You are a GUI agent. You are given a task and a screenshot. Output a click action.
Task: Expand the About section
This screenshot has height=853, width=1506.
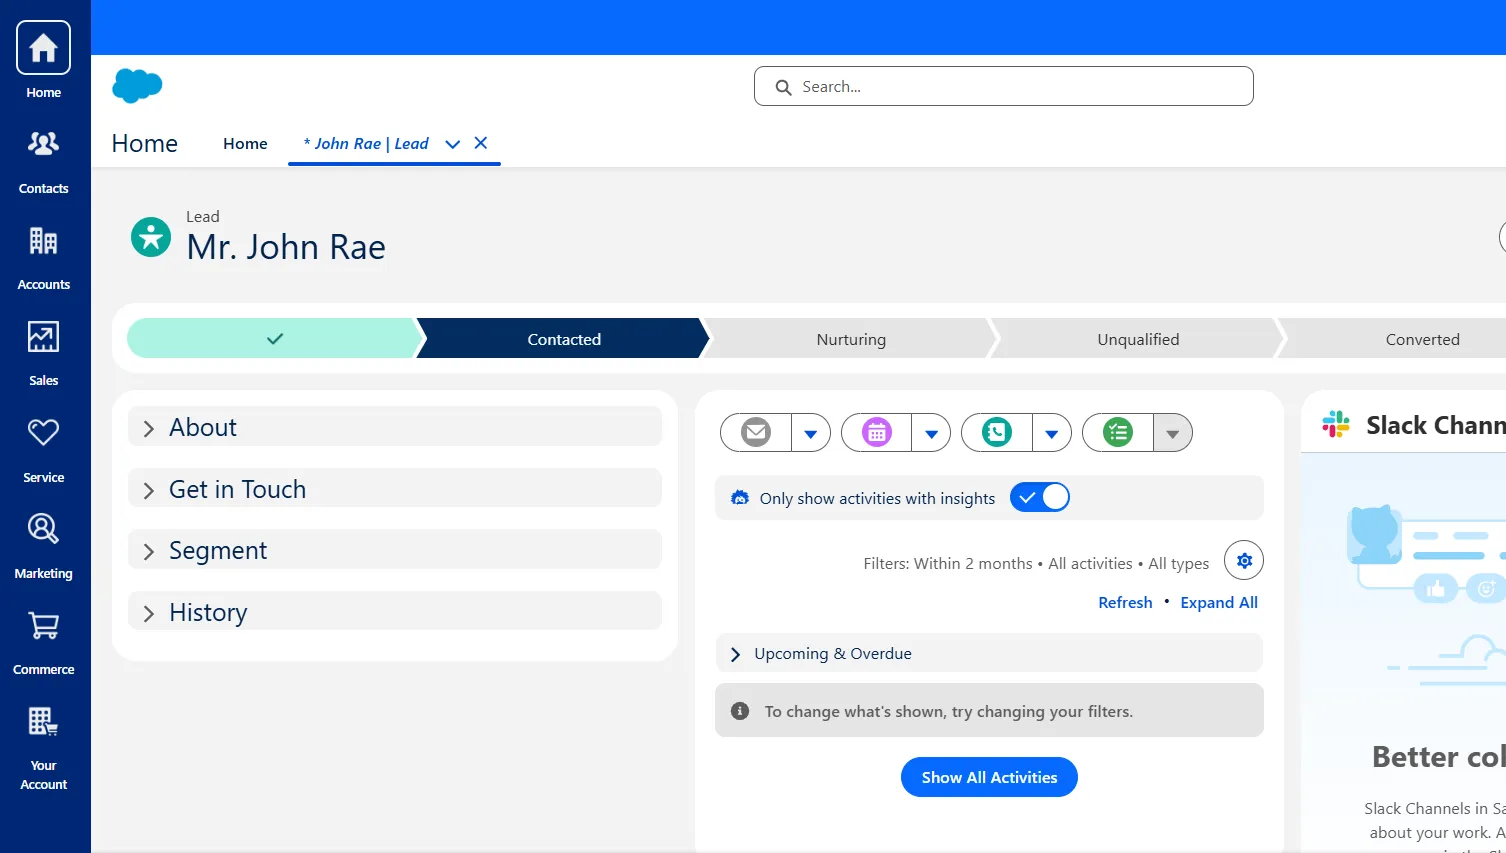coord(395,427)
